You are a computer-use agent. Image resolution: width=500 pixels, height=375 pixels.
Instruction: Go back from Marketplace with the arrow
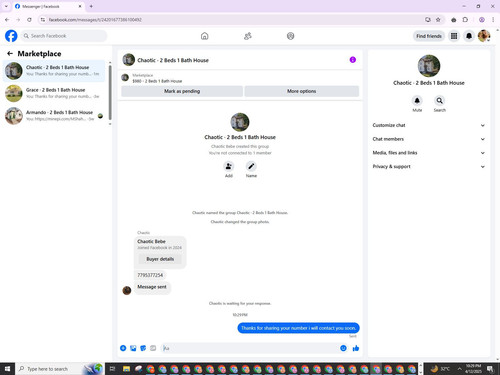(10, 53)
